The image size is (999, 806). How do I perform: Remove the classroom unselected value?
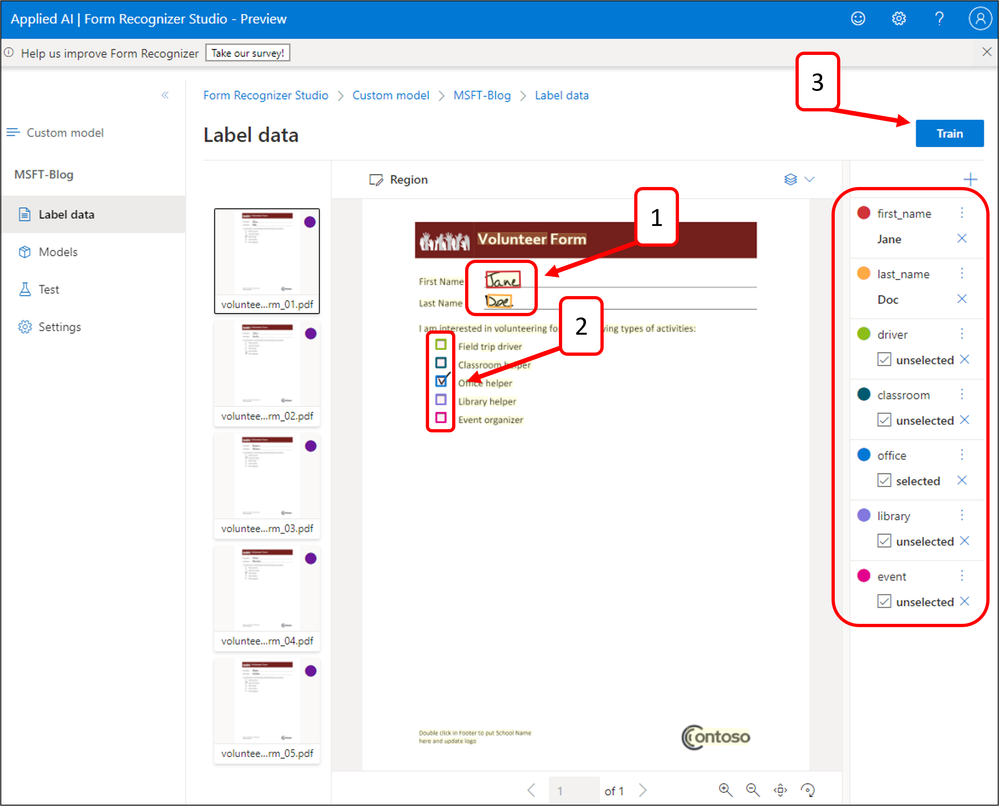[x=965, y=420]
